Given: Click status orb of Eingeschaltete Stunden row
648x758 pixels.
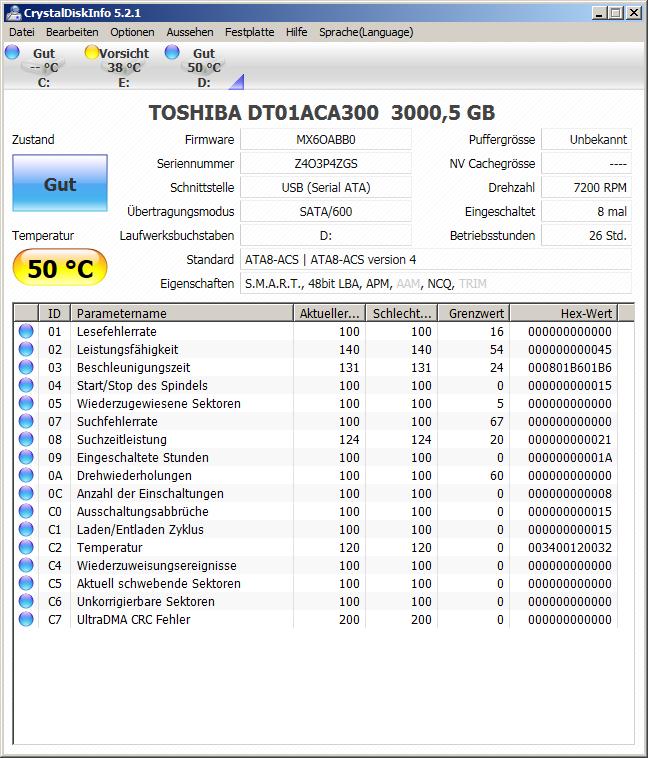Looking at the screenshot, I should (x=26, y=457).
